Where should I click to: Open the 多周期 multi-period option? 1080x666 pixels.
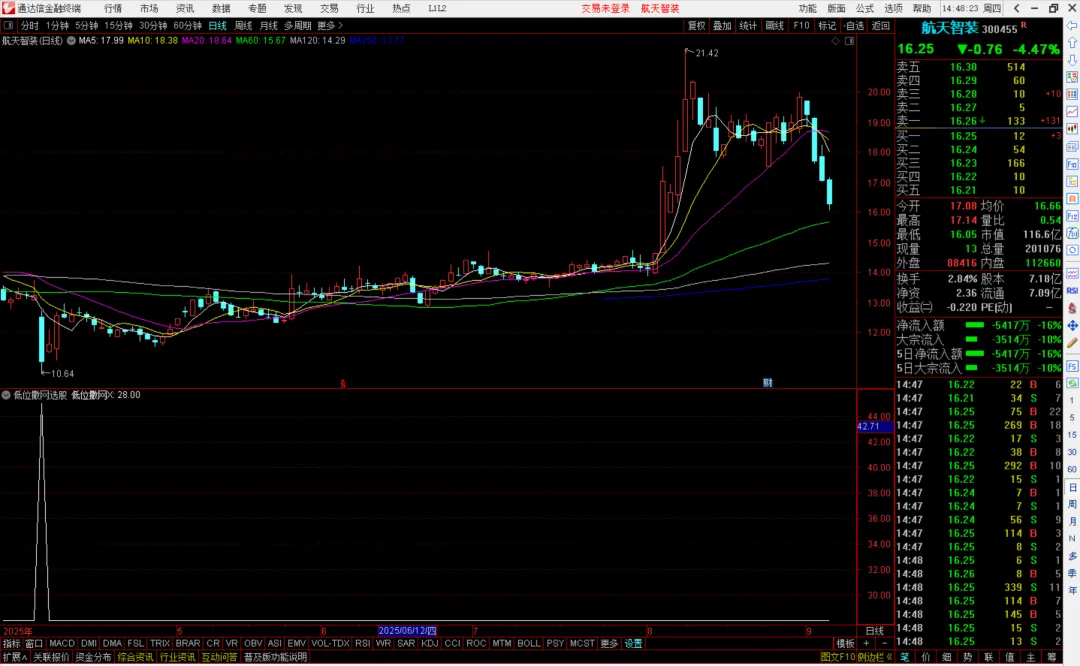pyautogui.click(x=298, y=25)
